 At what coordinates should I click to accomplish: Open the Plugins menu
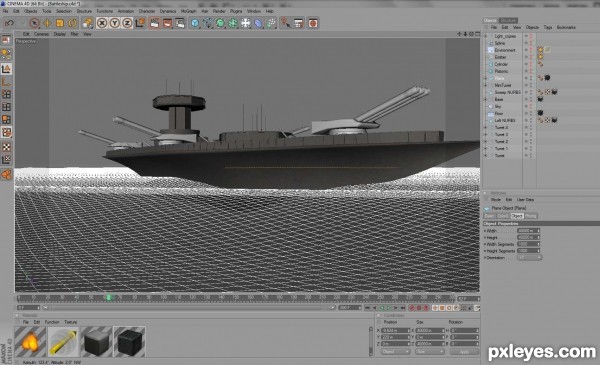(236, 11)
